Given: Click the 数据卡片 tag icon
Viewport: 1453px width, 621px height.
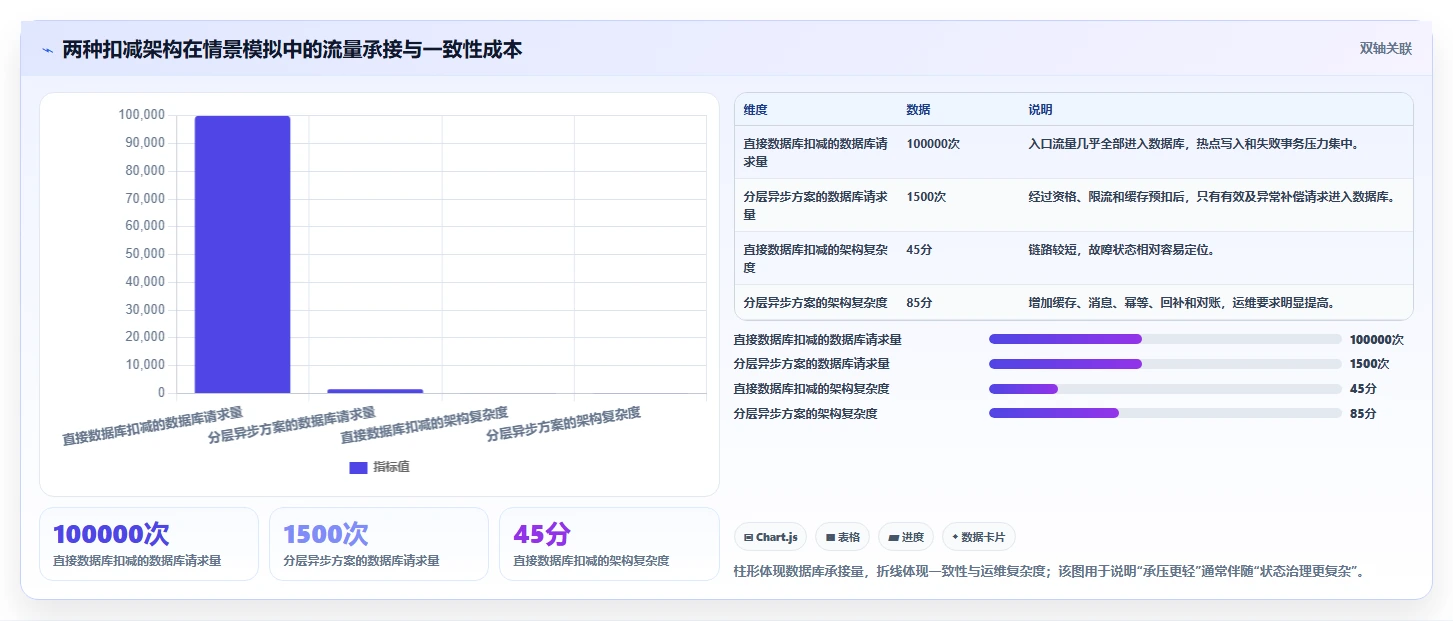Looking at the screenshot, I should (955, 537).
